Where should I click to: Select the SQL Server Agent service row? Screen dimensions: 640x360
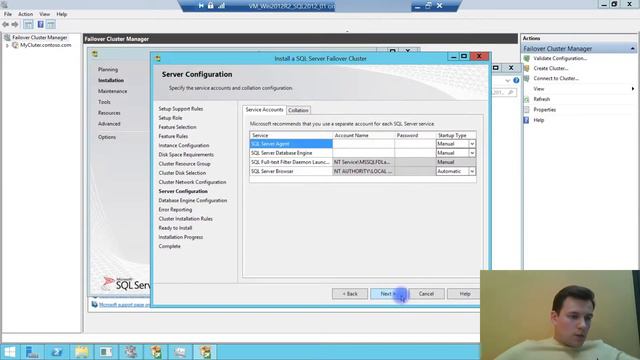291,144
